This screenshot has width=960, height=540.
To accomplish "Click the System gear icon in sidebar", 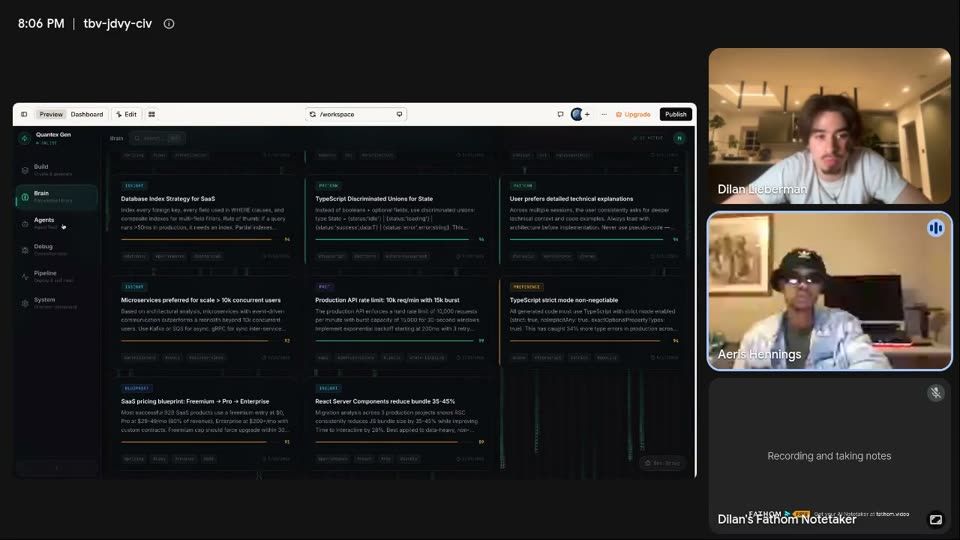I will 25,304.
